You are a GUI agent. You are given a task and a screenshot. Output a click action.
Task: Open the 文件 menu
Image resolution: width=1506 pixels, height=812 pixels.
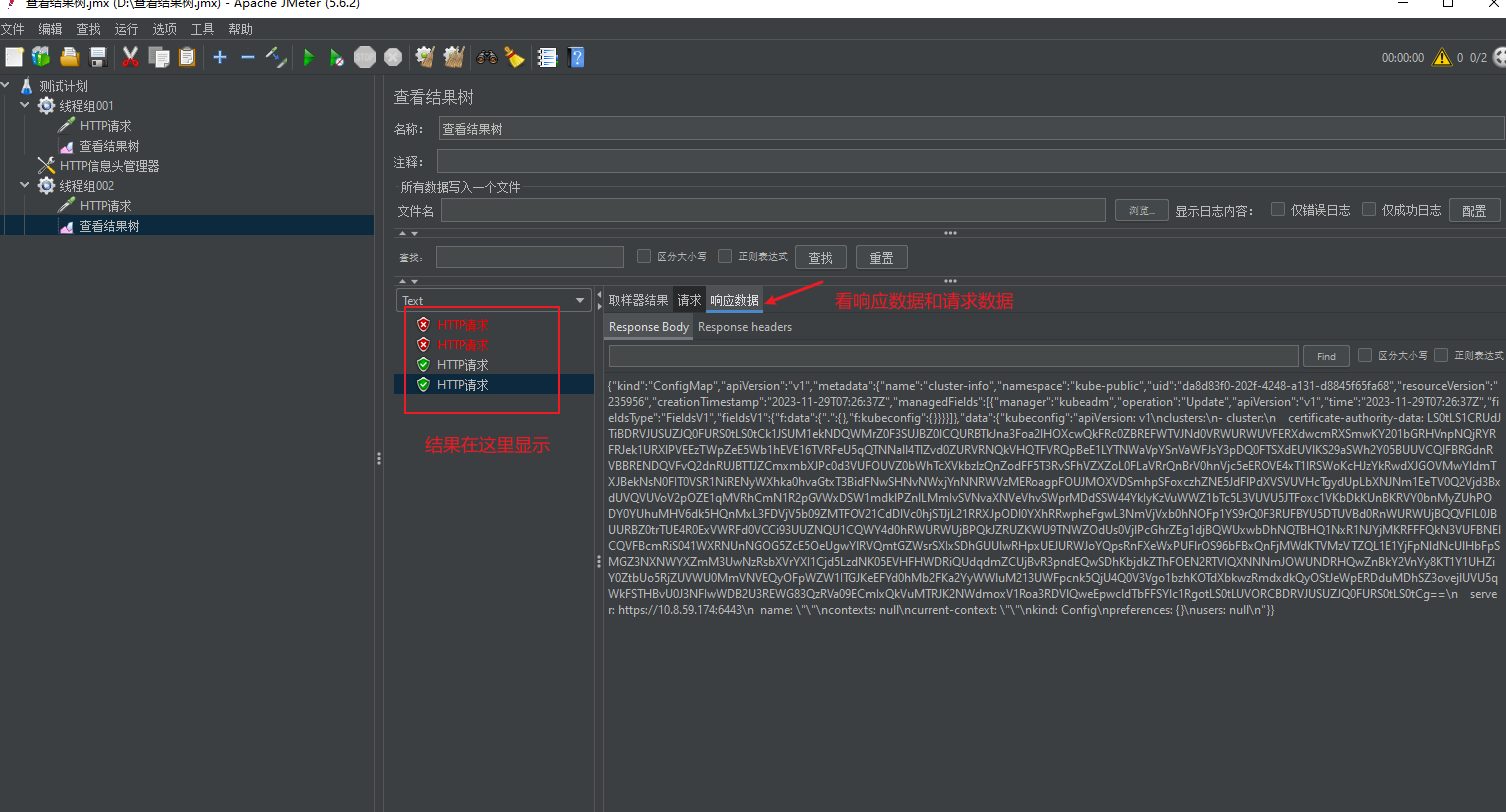pyautogui.click(x=12, y=29)
